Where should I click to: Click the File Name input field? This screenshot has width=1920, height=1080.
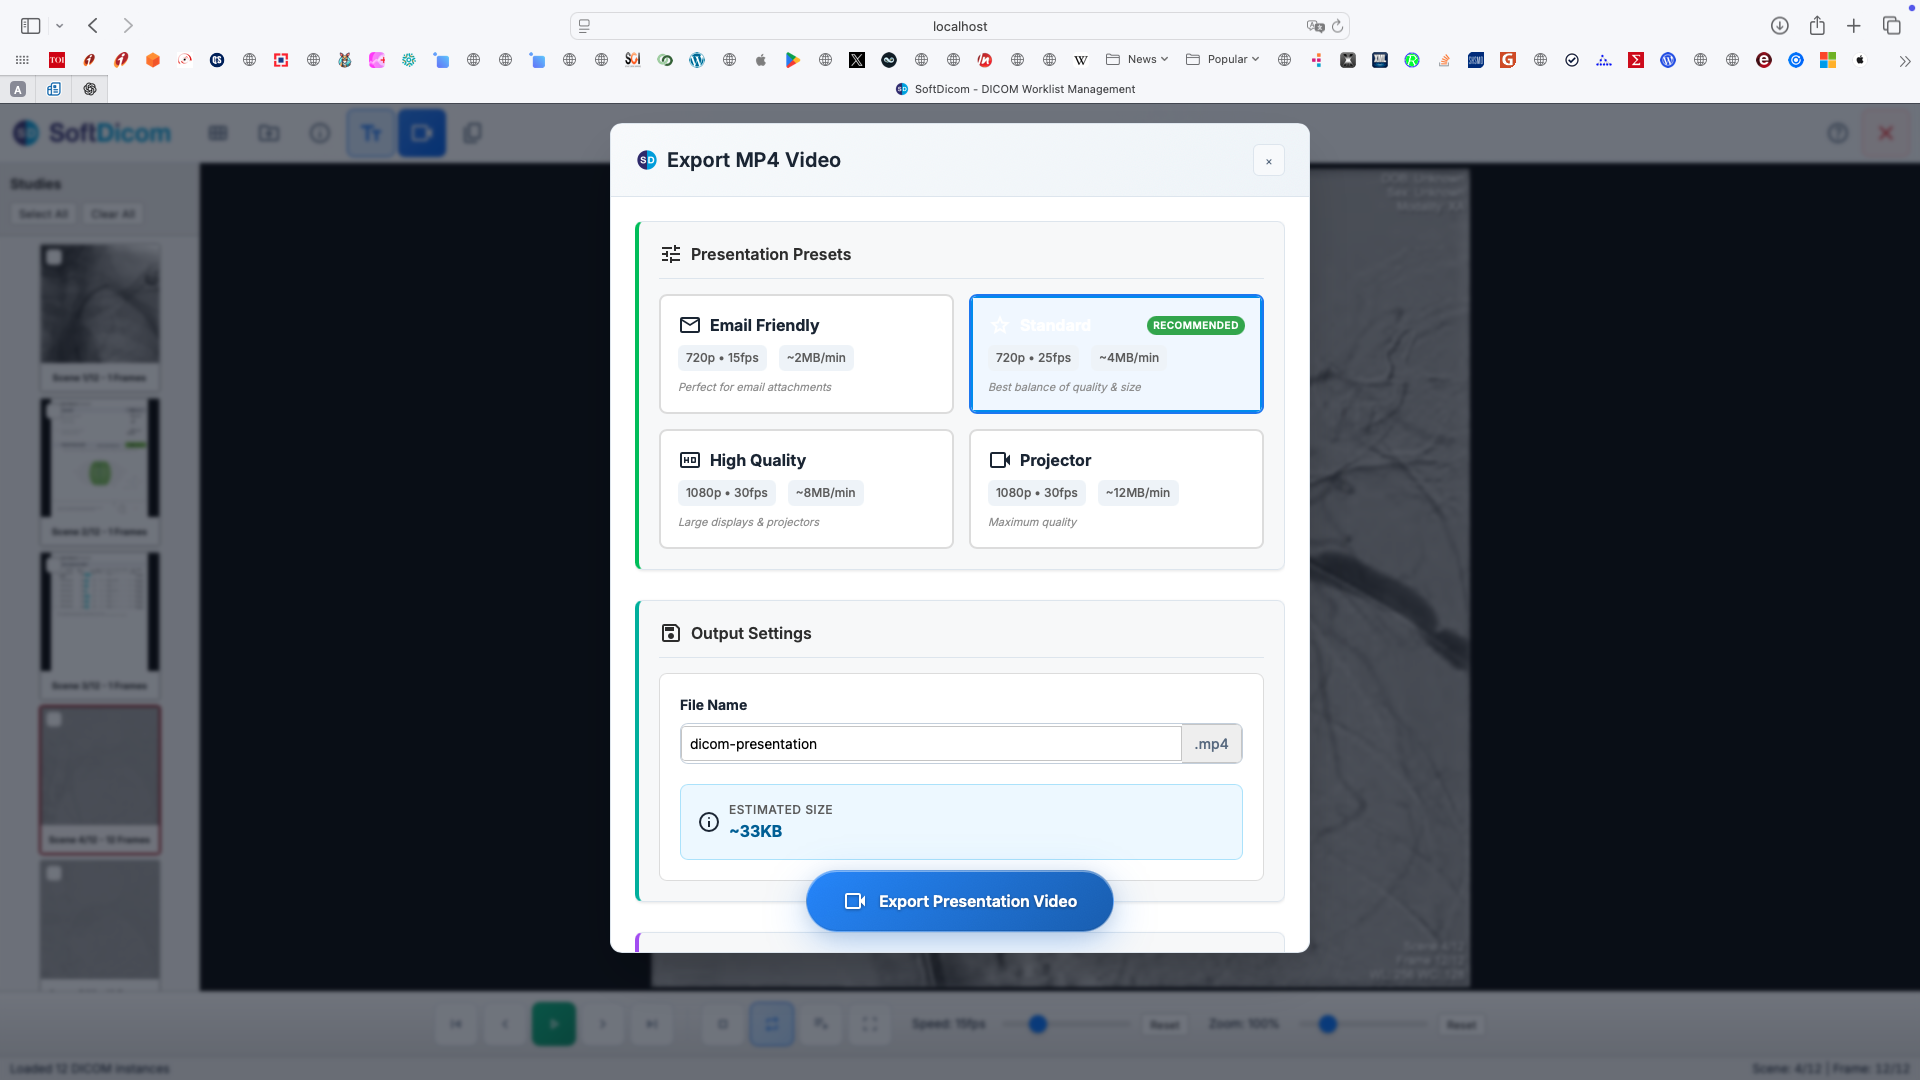[930, 744]
